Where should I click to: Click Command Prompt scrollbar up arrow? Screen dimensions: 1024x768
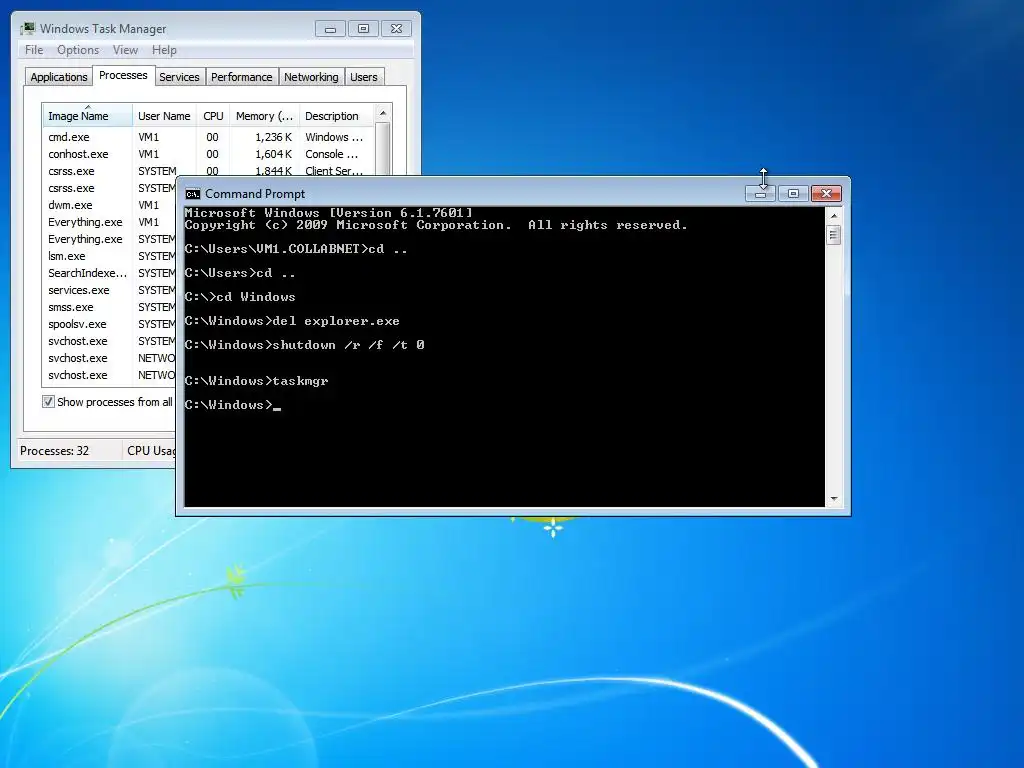click(833, 216)
